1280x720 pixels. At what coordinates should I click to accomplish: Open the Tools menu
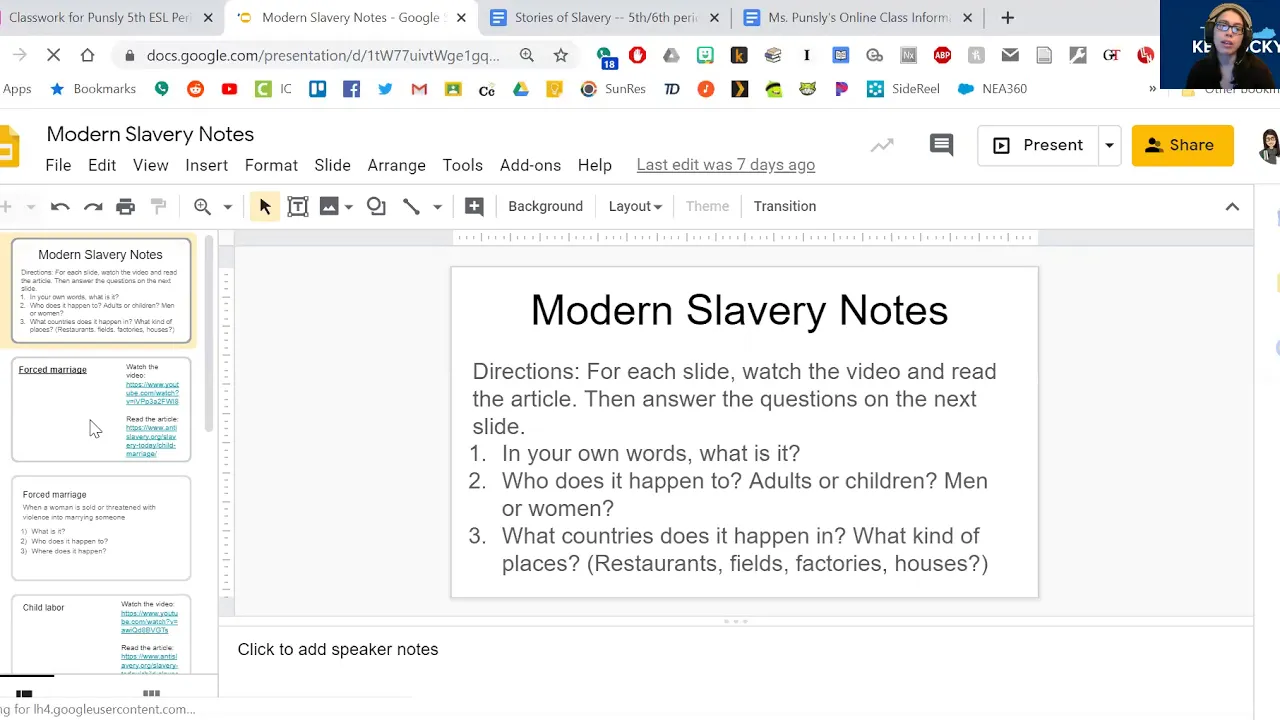(463, 165)
